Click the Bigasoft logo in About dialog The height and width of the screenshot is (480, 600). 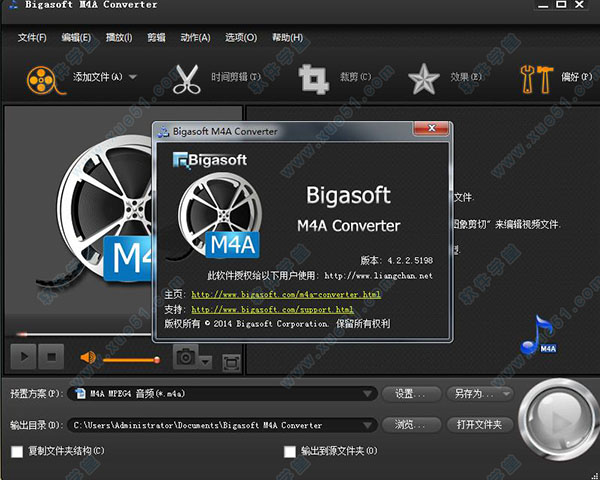coord(210,160)
